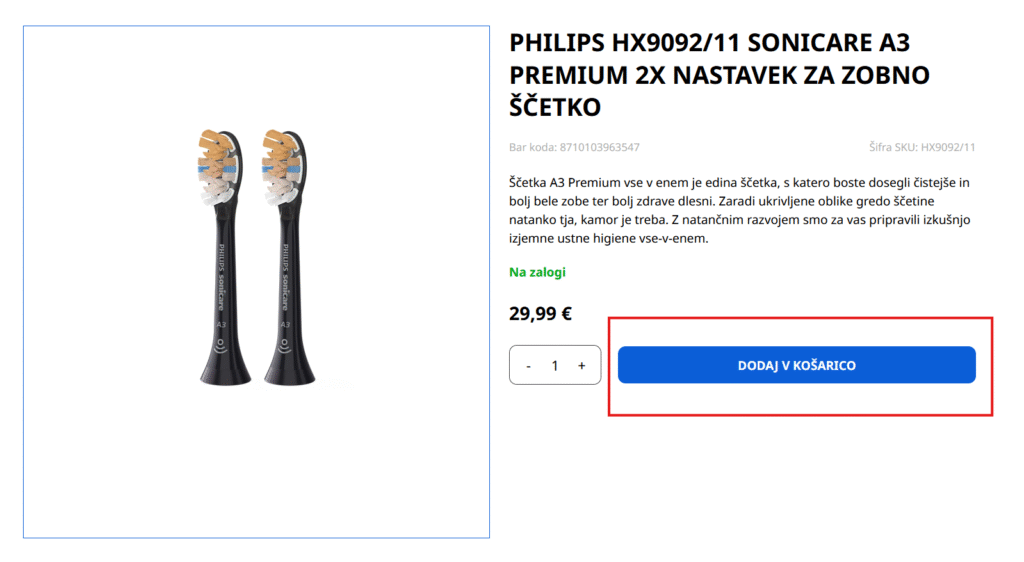
Task: Click the bristles of right brush head
Action: tap(282, 168)
